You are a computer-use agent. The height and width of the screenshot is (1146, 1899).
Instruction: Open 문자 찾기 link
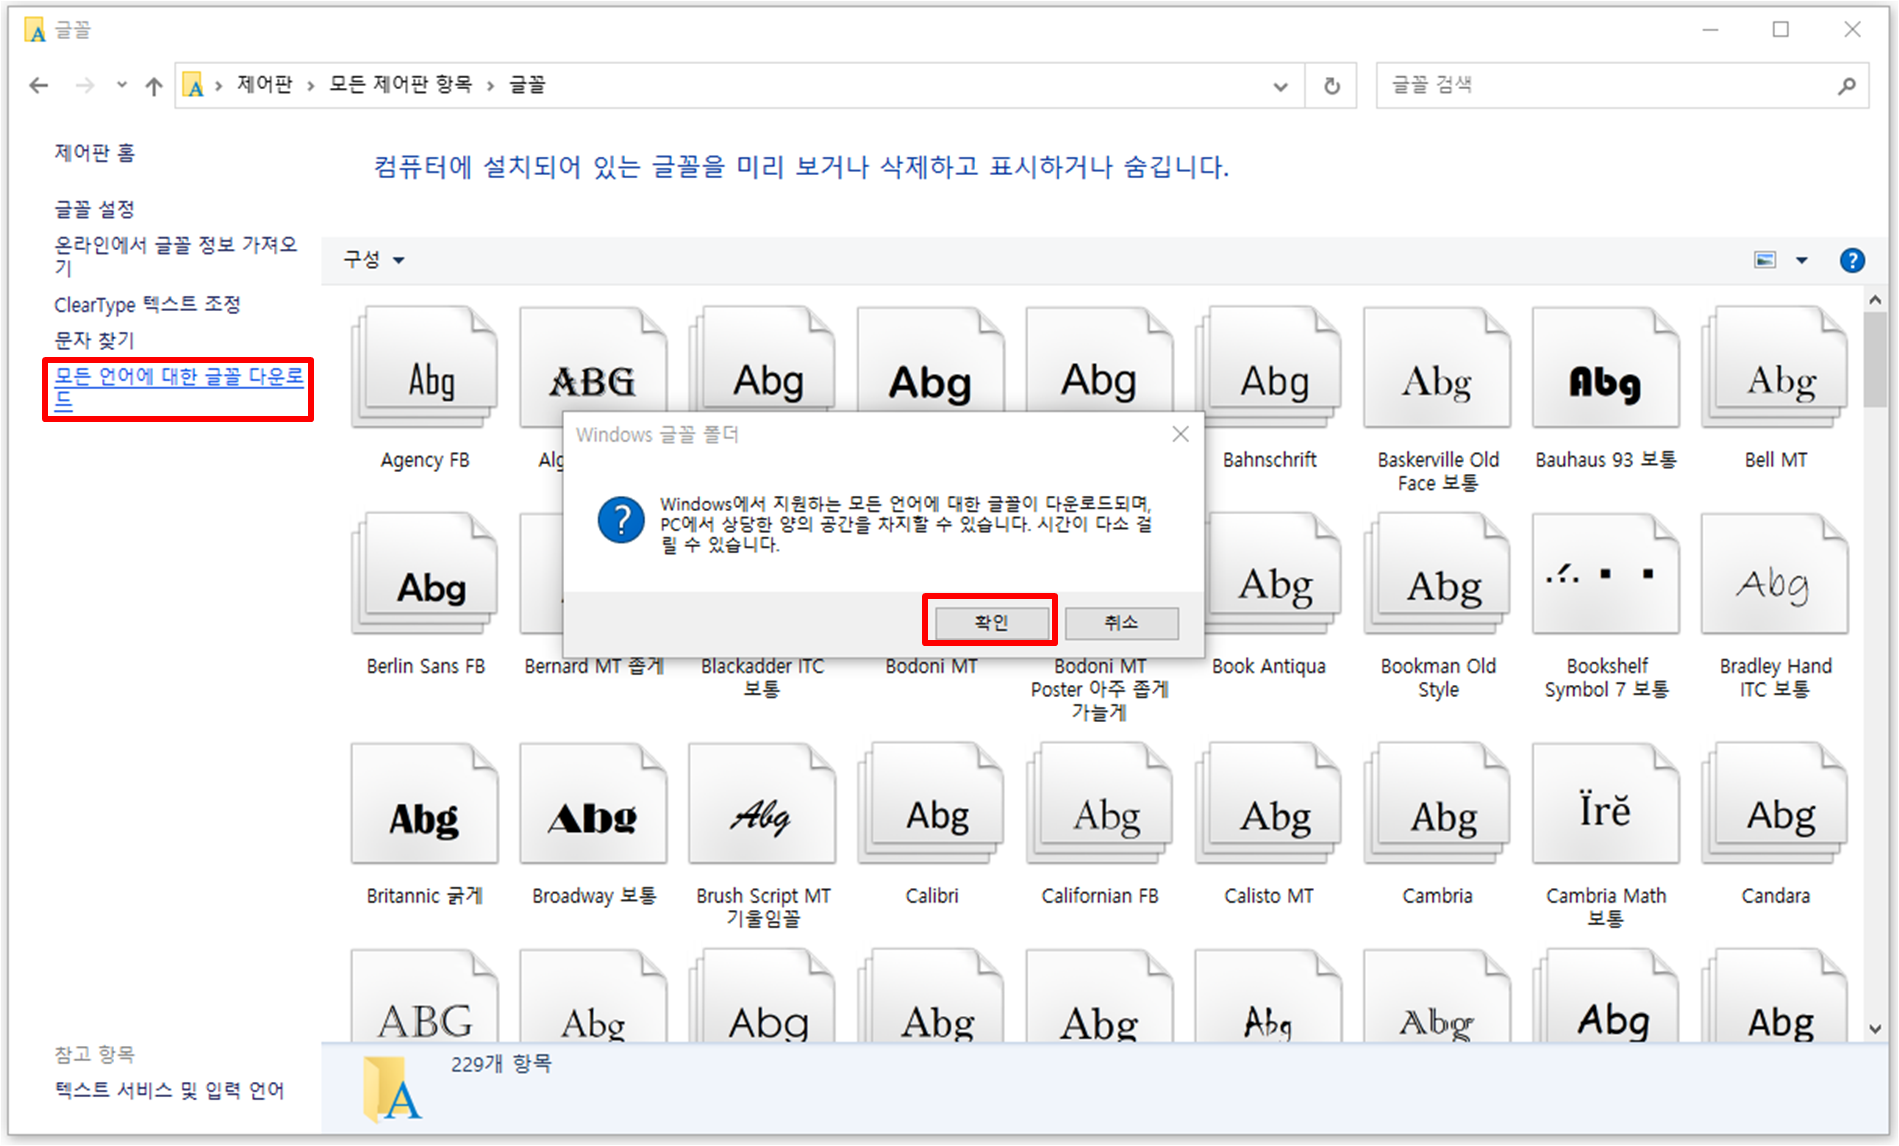coord(94,340)
